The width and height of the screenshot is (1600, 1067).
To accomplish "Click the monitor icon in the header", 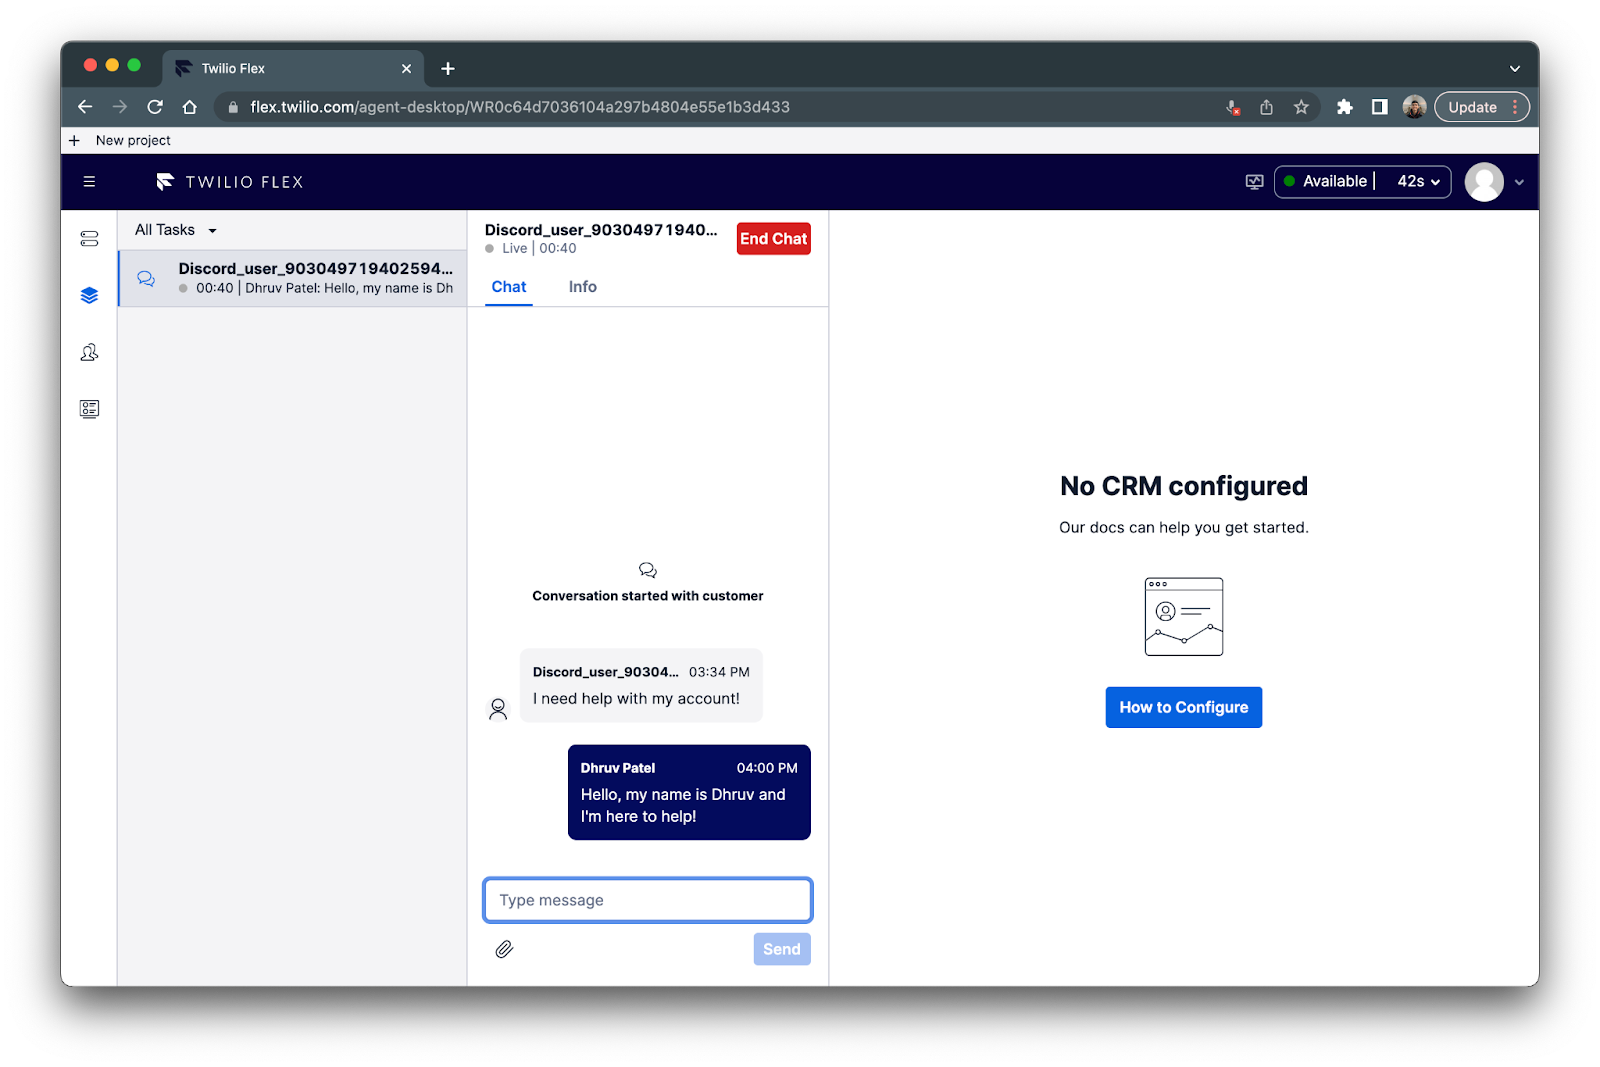I will coord(1254,182).
